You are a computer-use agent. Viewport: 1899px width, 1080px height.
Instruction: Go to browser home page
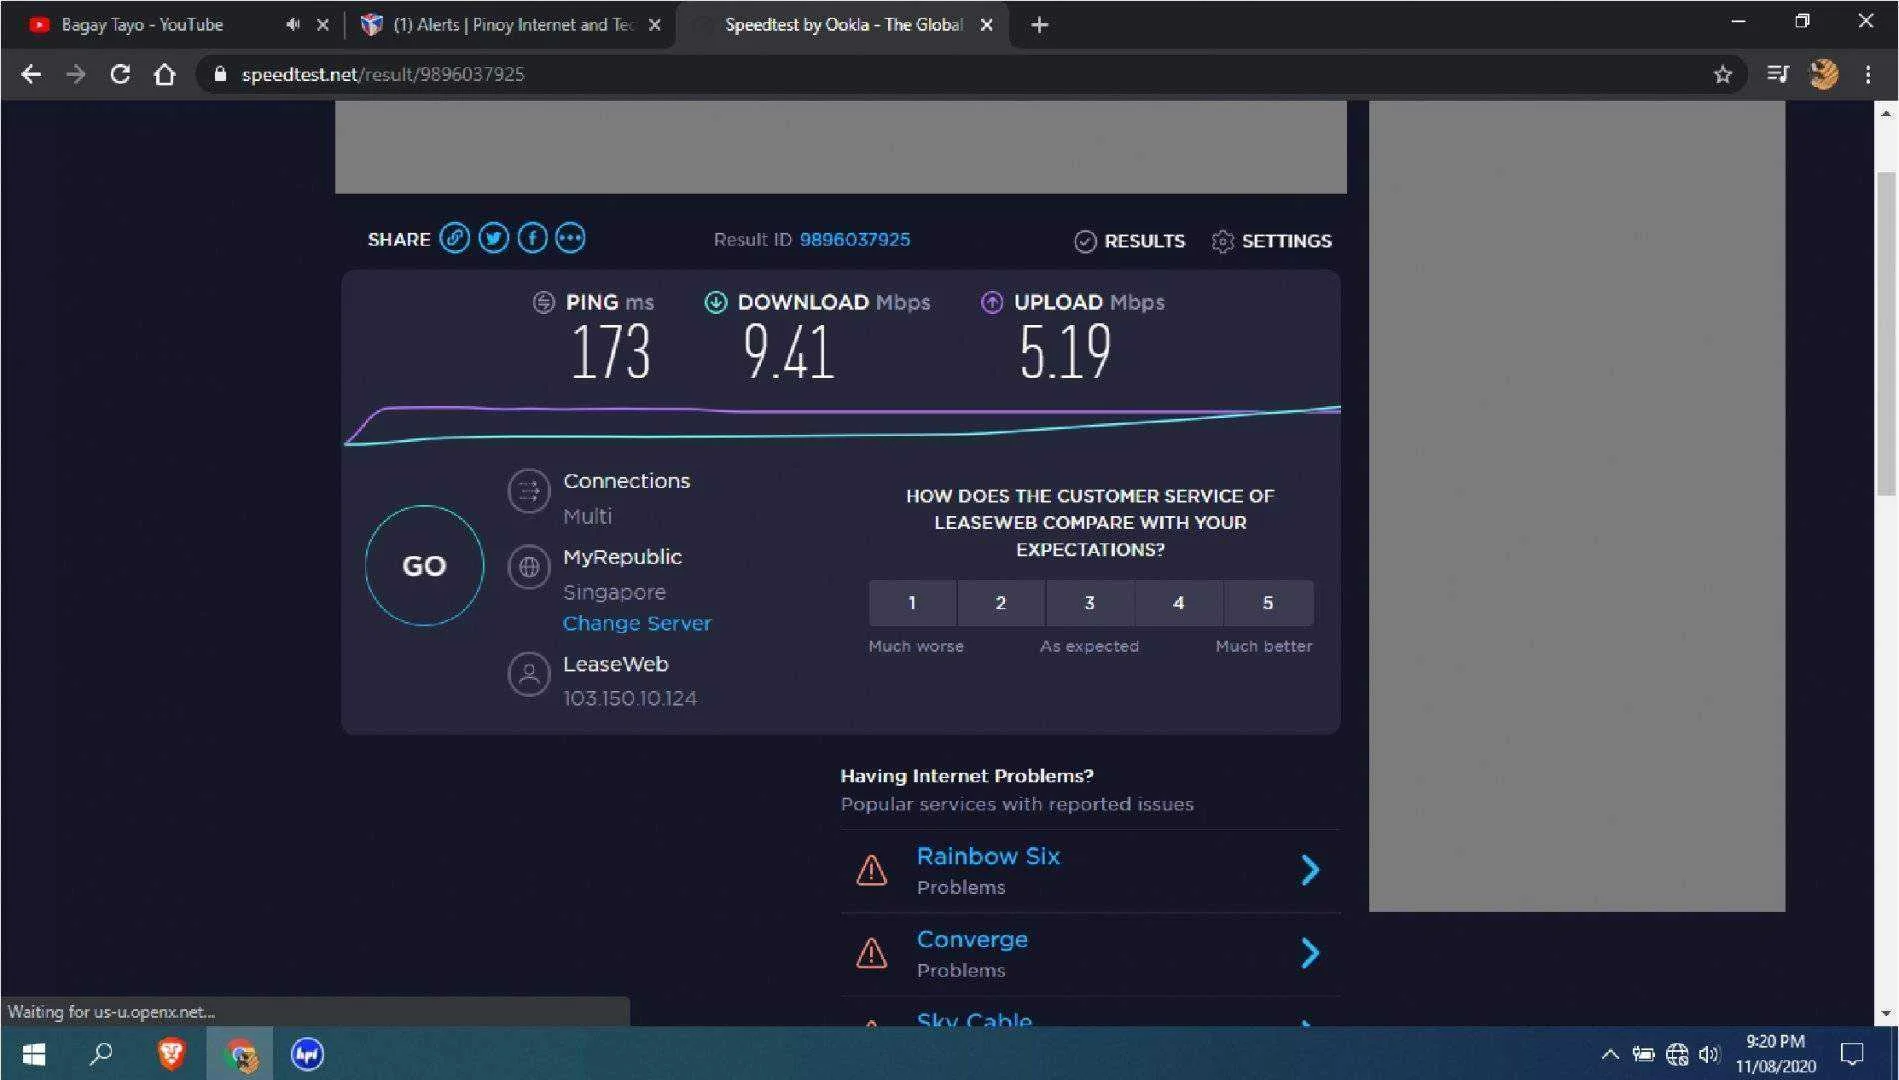(165, 74)
